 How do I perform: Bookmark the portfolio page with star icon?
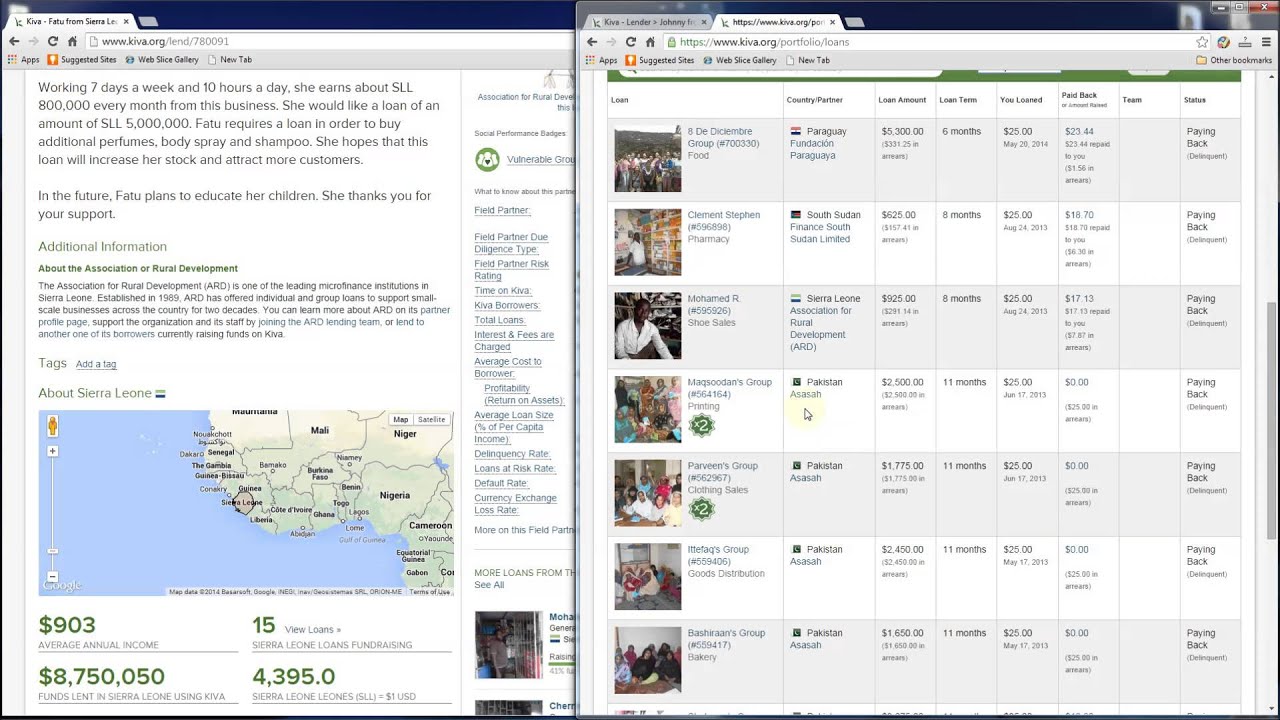click(1202, 42)
